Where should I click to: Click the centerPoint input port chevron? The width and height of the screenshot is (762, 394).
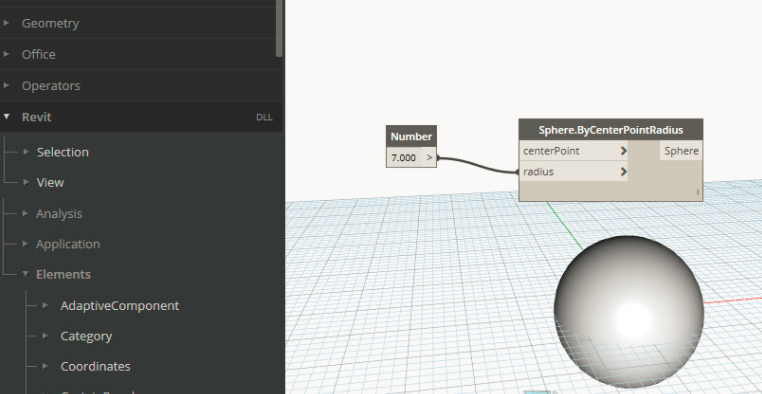[623, 151]
